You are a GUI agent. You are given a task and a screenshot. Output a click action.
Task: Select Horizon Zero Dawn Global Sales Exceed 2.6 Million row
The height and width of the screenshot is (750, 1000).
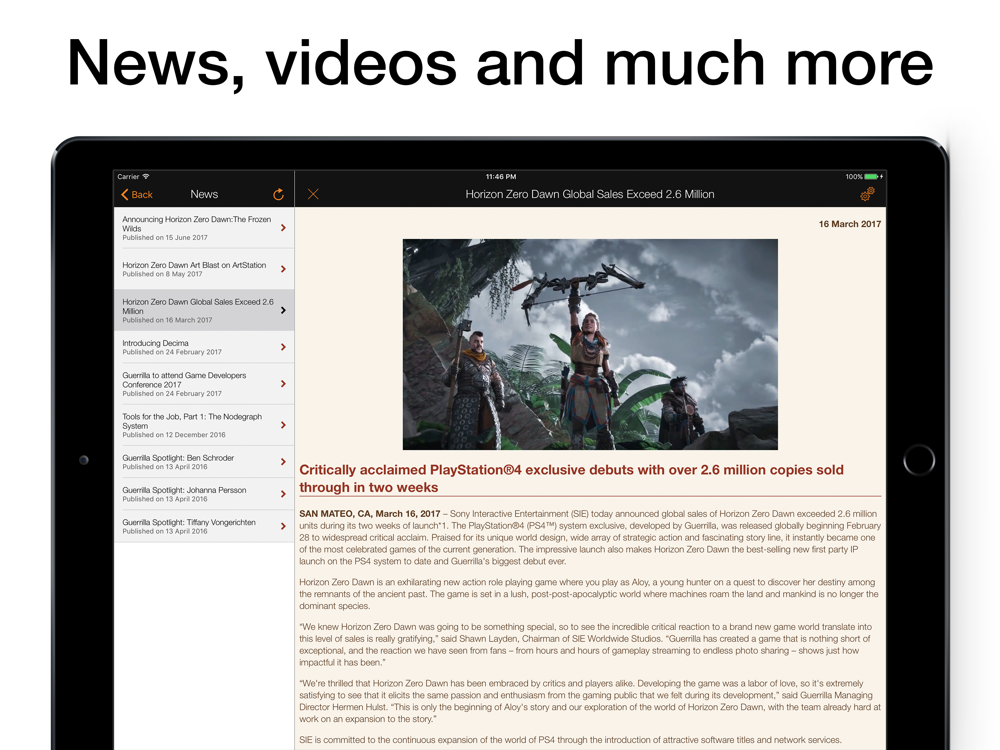click(x=204, y=310)
